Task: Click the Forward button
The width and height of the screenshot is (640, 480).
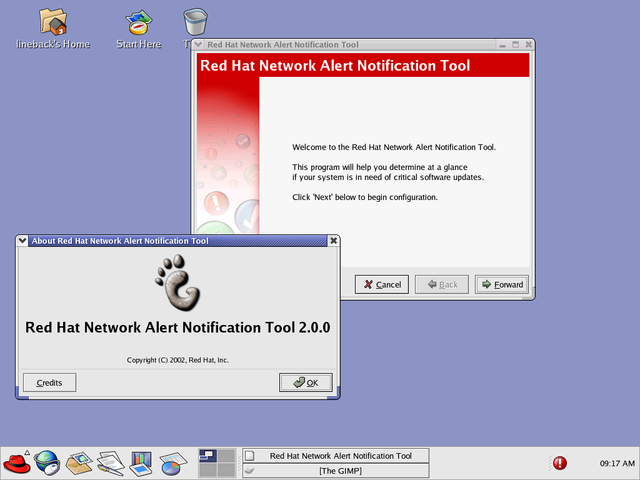Action: pos(502,284)
